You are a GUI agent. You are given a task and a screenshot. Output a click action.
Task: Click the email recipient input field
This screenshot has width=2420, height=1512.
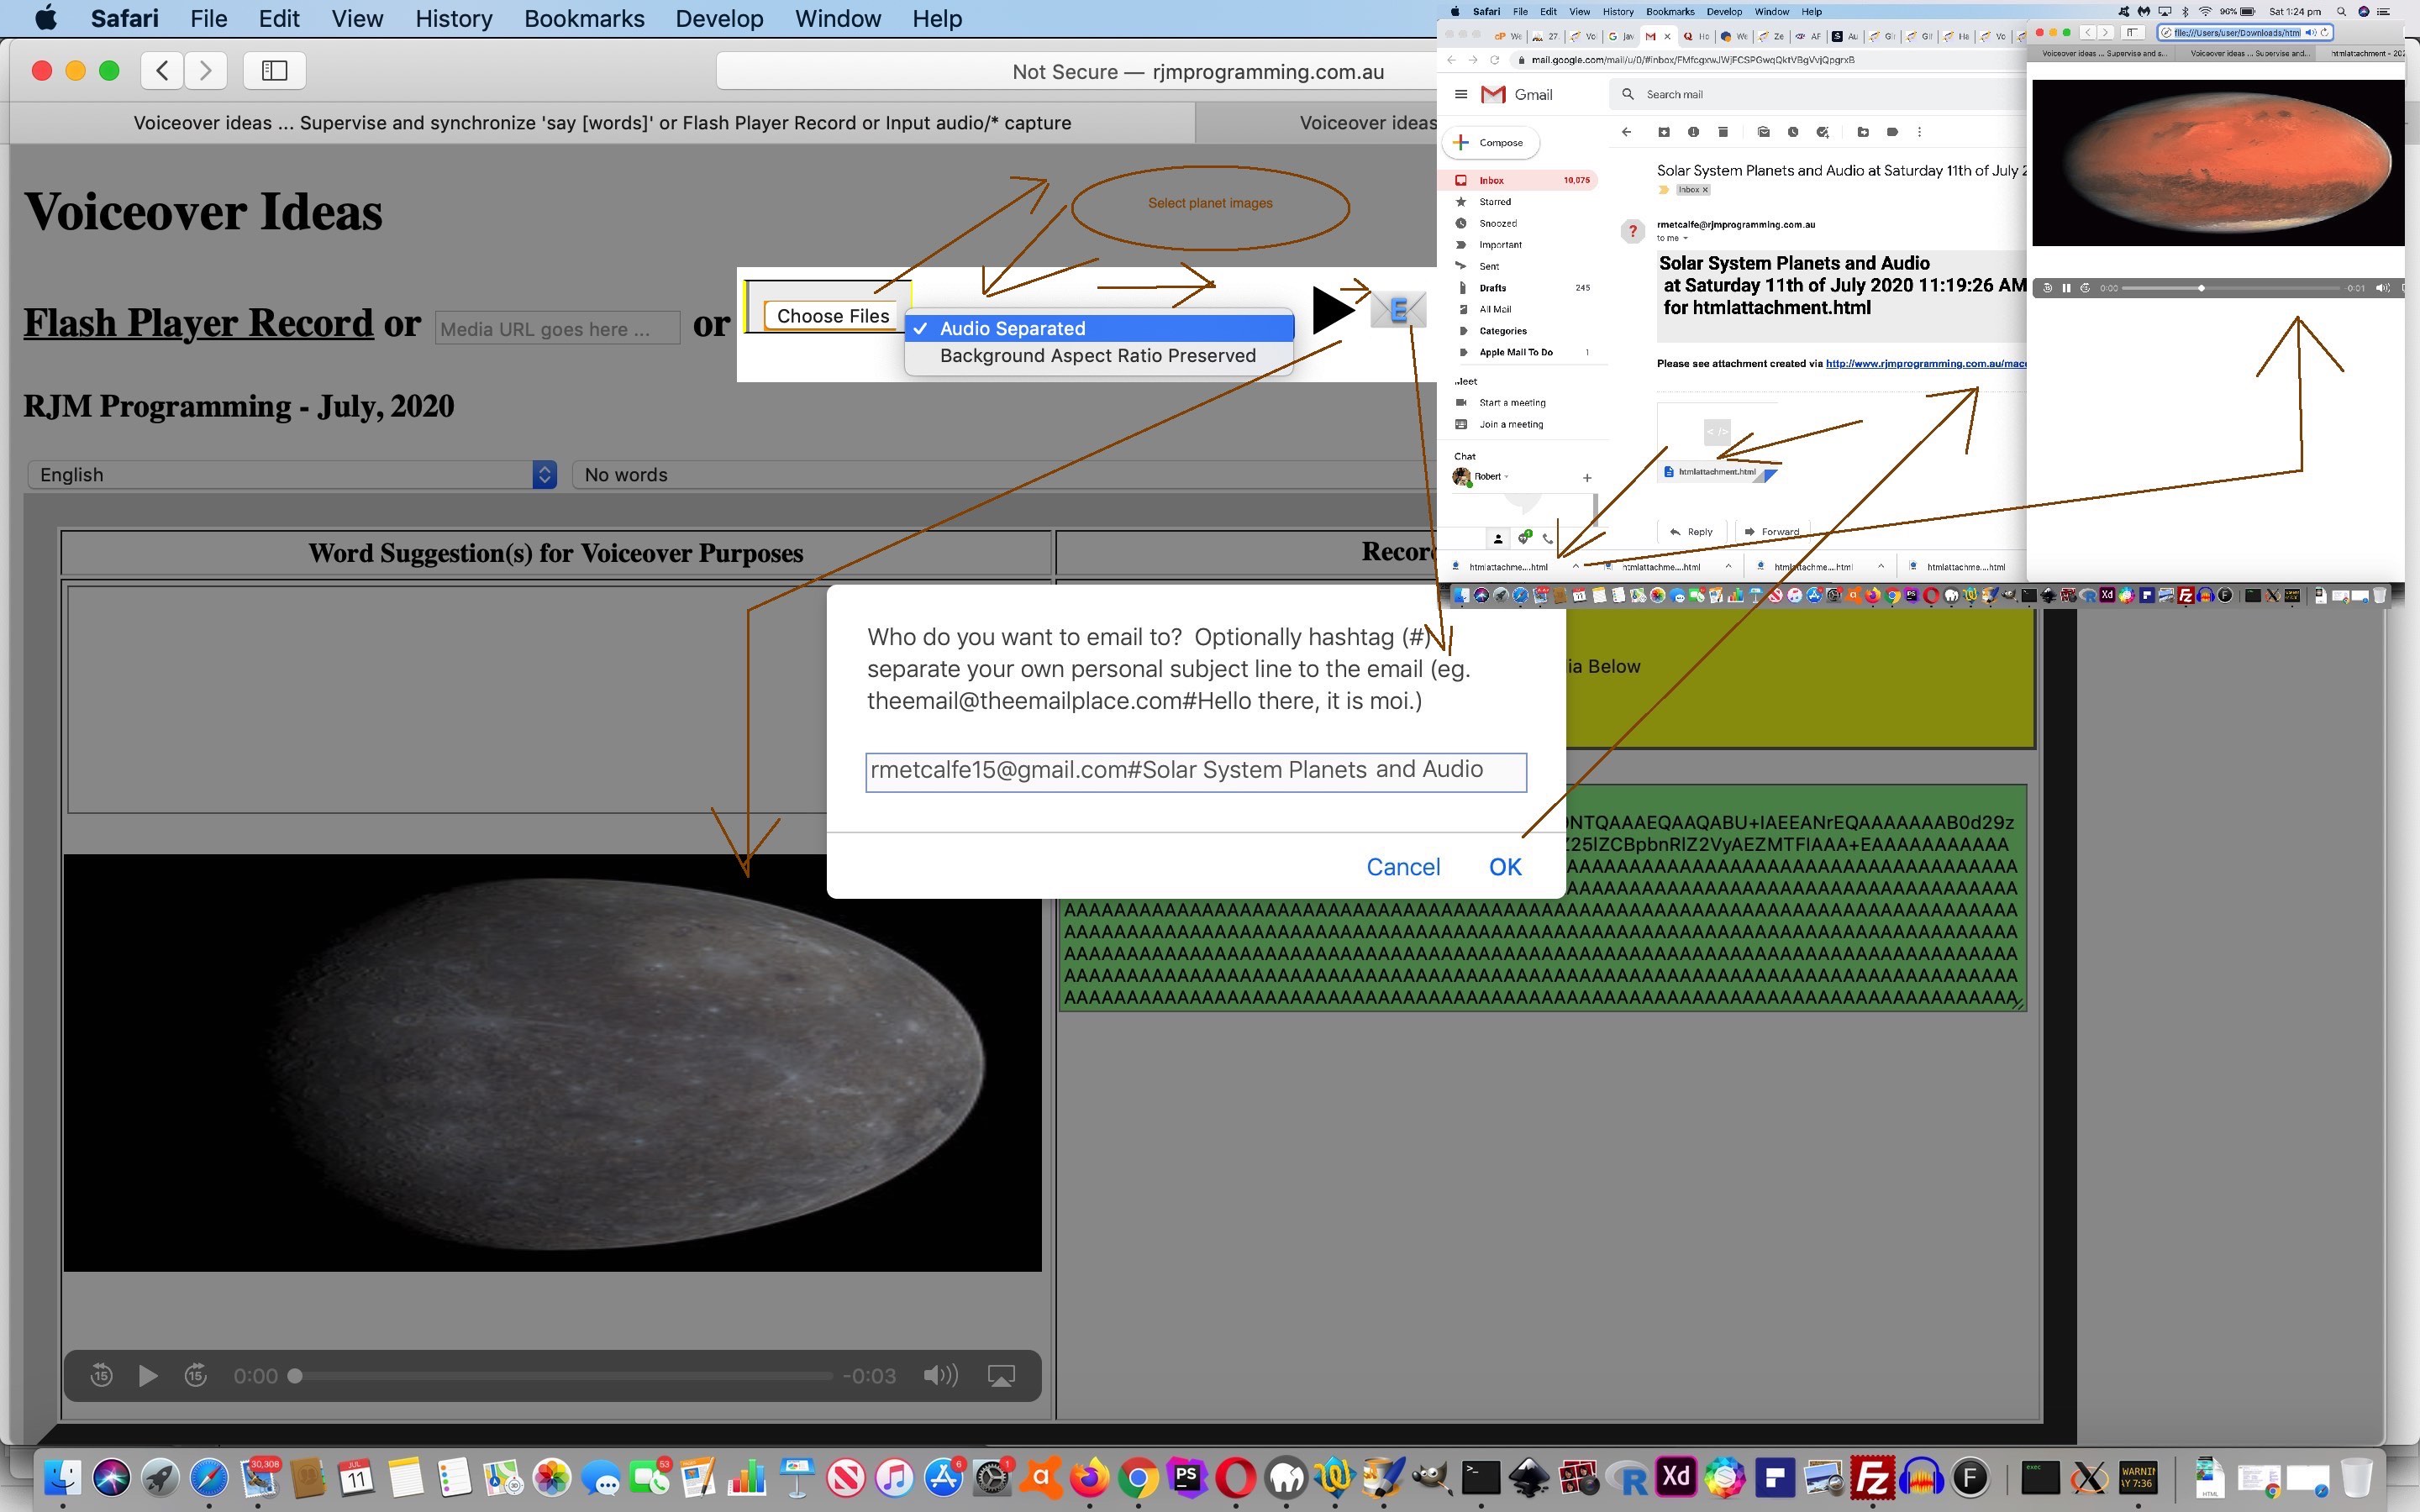(x=1195, y=770)
